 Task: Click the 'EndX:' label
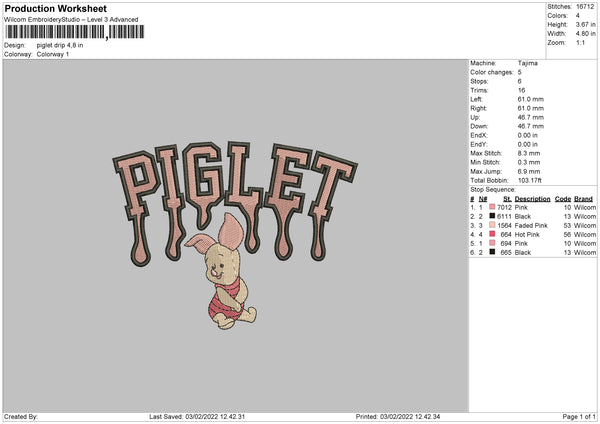click(x=478, y=135)
